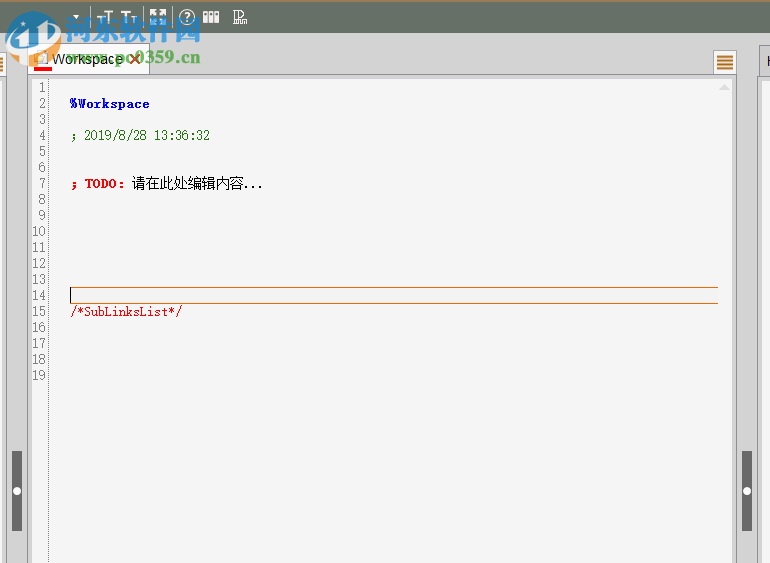Click the scroll-up arrow in editor
The width and height of the screenshot is (770, 563).
point(724,87)
